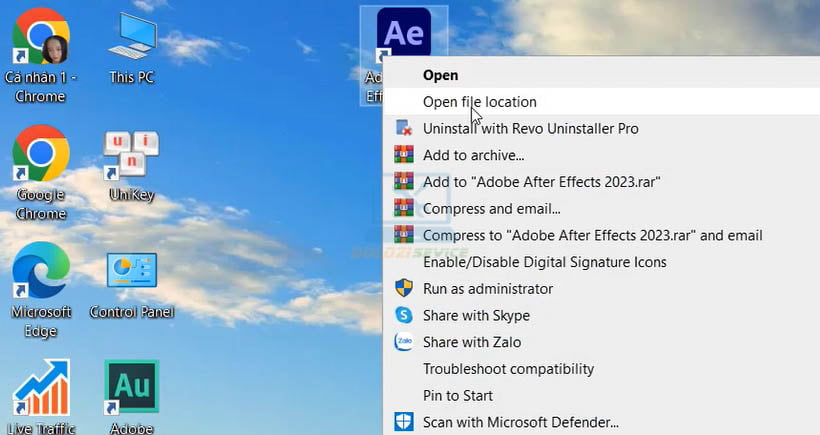
Task: Select the Control Panel desktop icon
Action: click(x=132, y=285)
